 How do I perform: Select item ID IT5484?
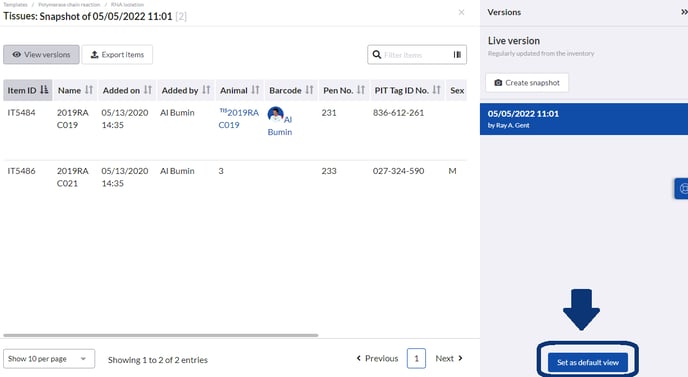click(22, 112)
